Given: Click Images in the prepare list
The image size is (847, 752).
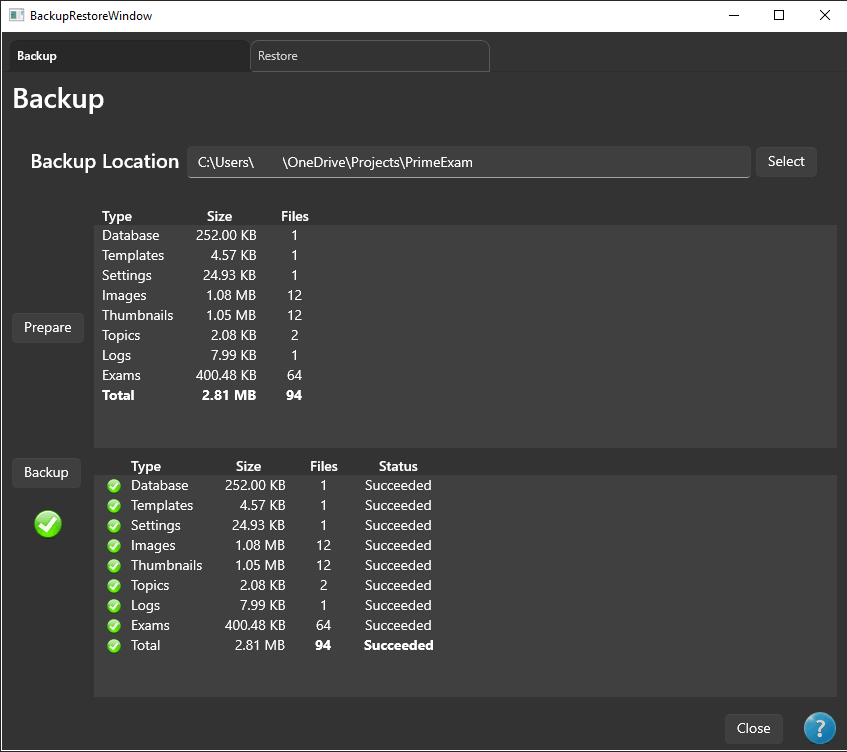Looking at the screenshot, I should pos(124,296).
